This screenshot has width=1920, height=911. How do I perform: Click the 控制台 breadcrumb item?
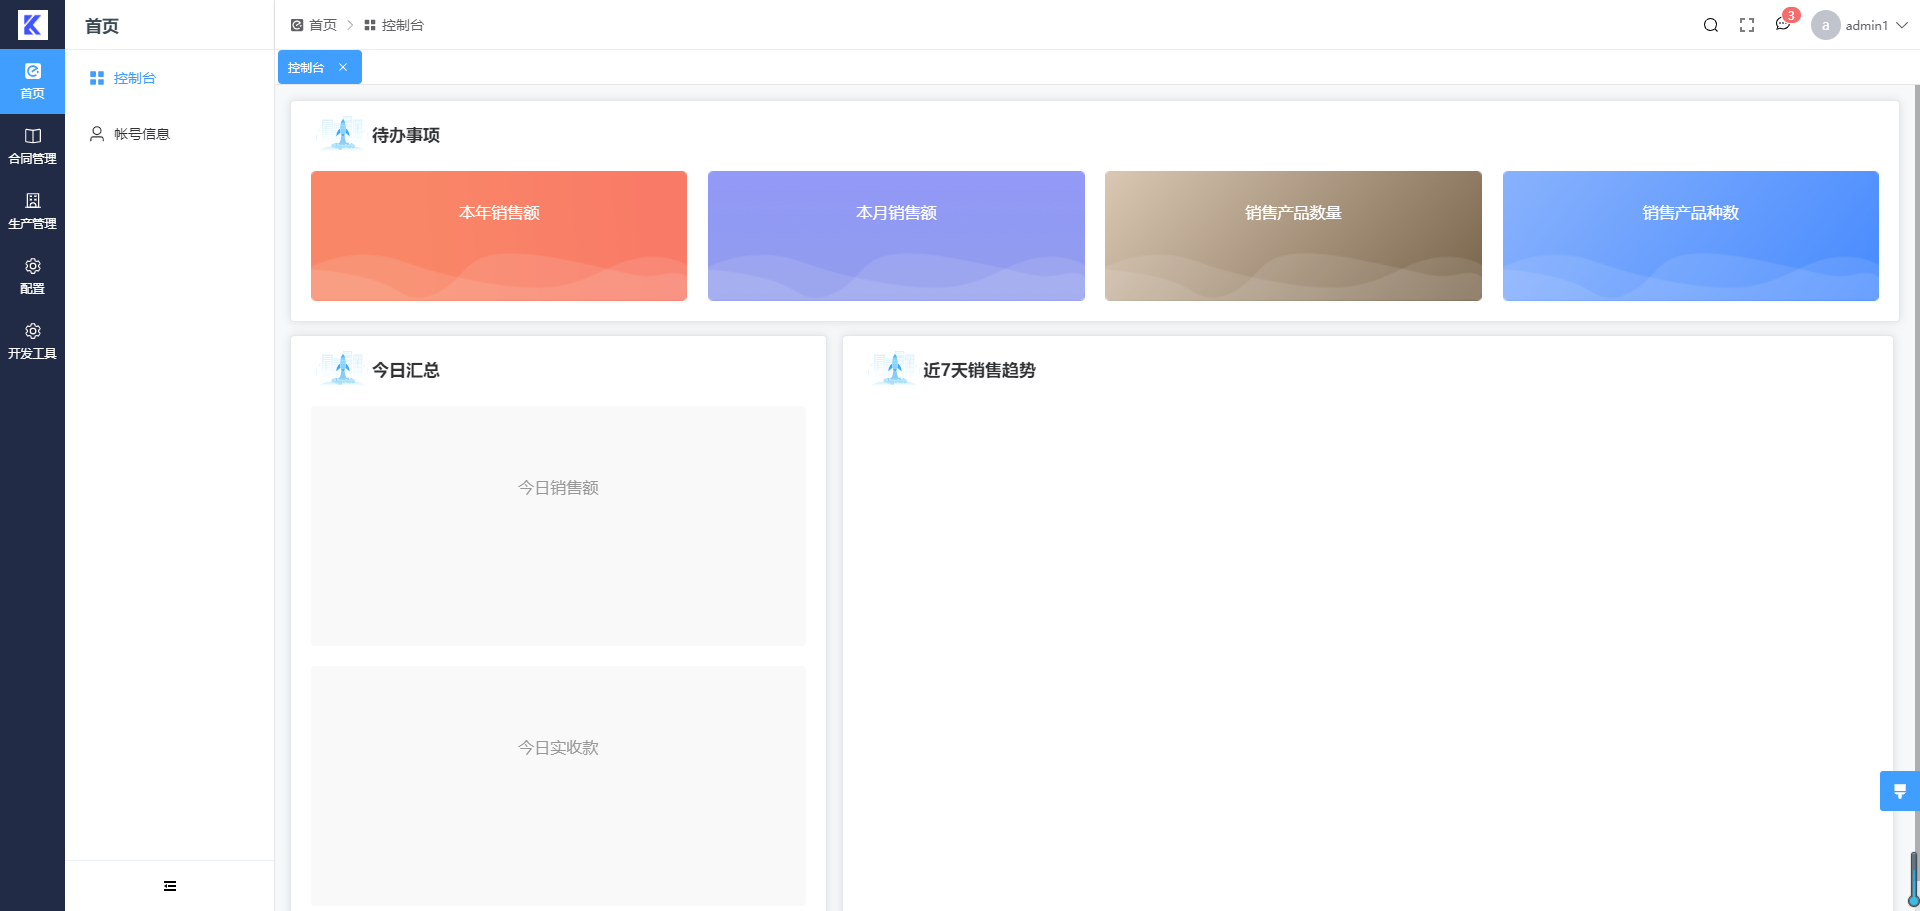pyautogui.click(x=394, y=25)
